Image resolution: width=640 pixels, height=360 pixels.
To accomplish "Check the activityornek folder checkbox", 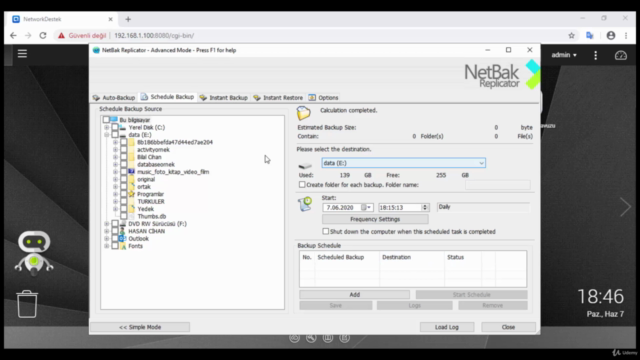I will pos(123,150).
